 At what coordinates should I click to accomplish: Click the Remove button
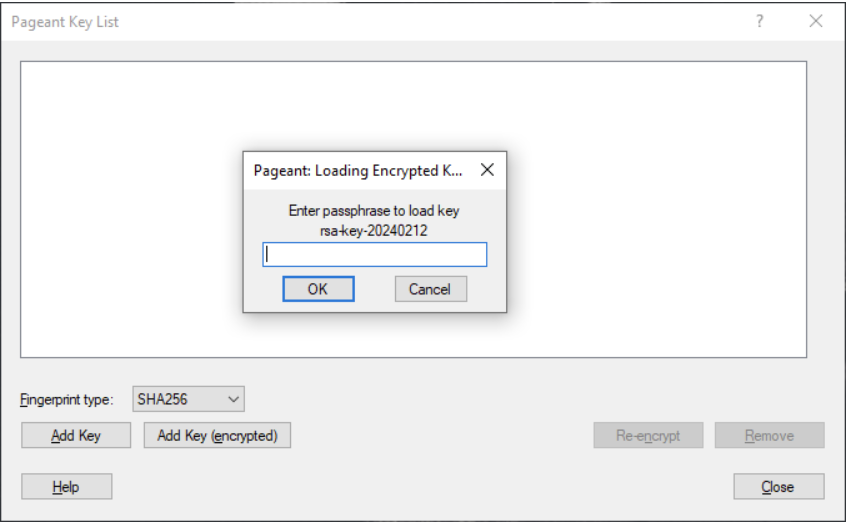point(769,435)
